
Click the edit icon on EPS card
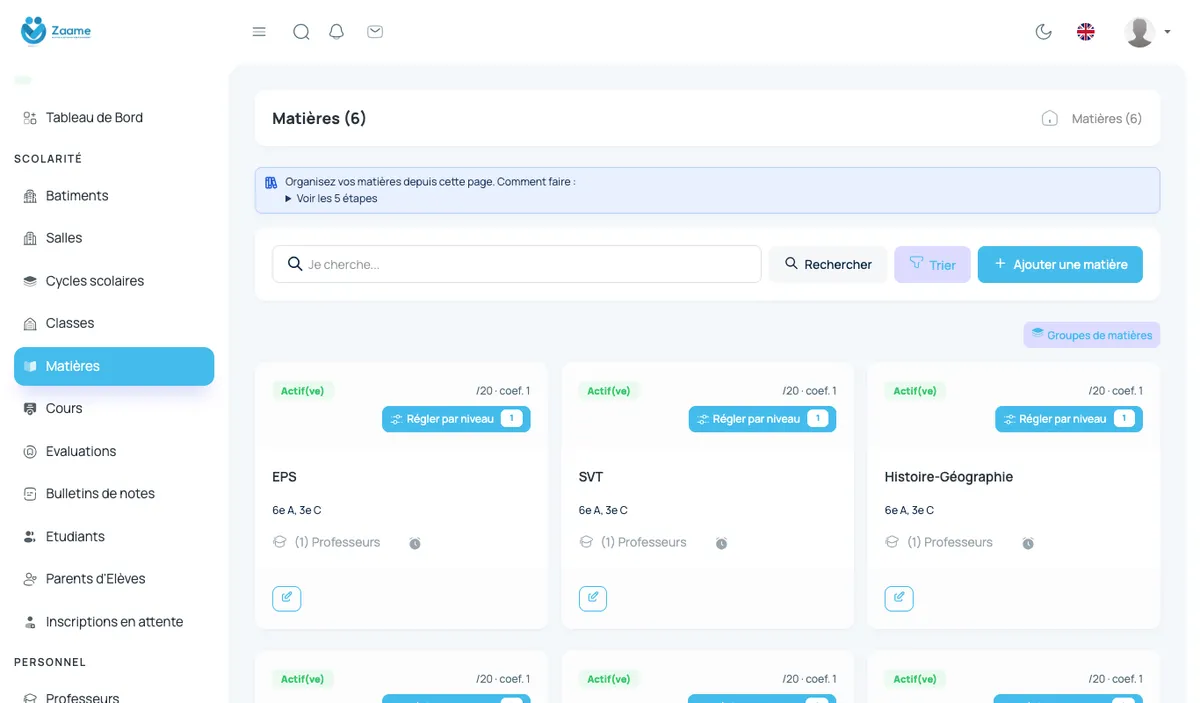tap(287, 598)
